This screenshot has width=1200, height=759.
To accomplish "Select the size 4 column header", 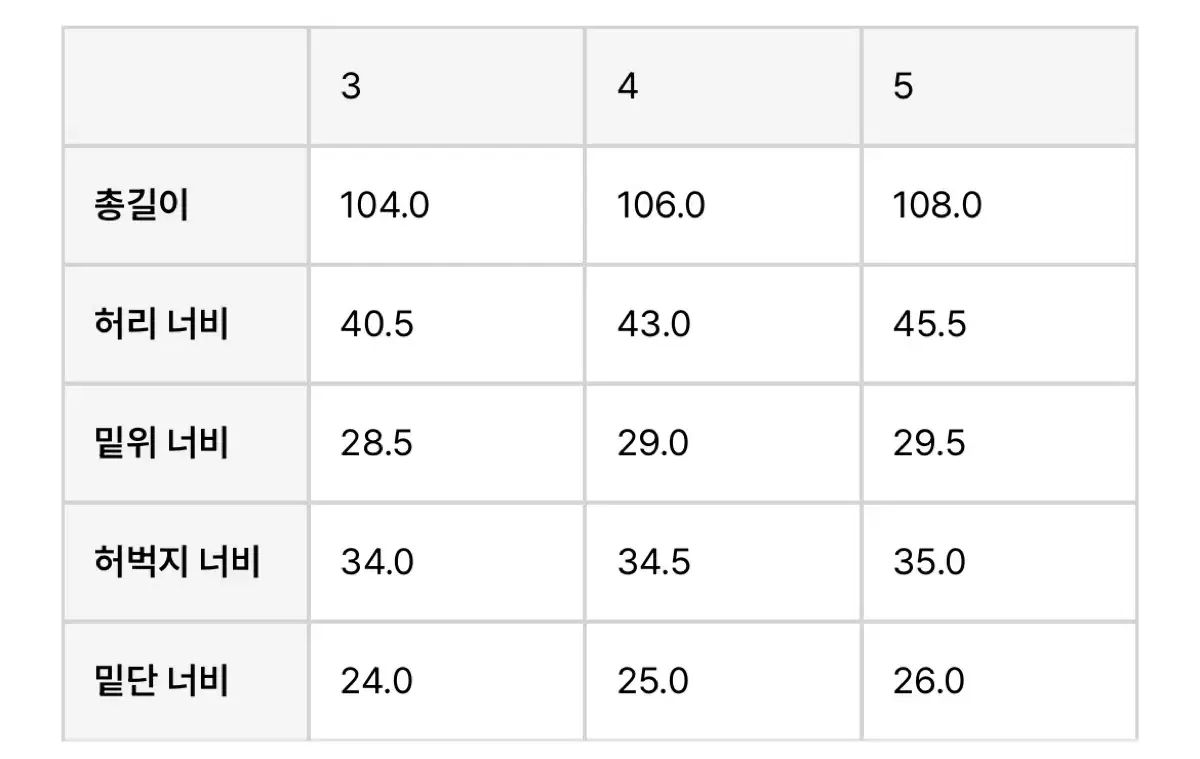I will [x=724, y=86].
